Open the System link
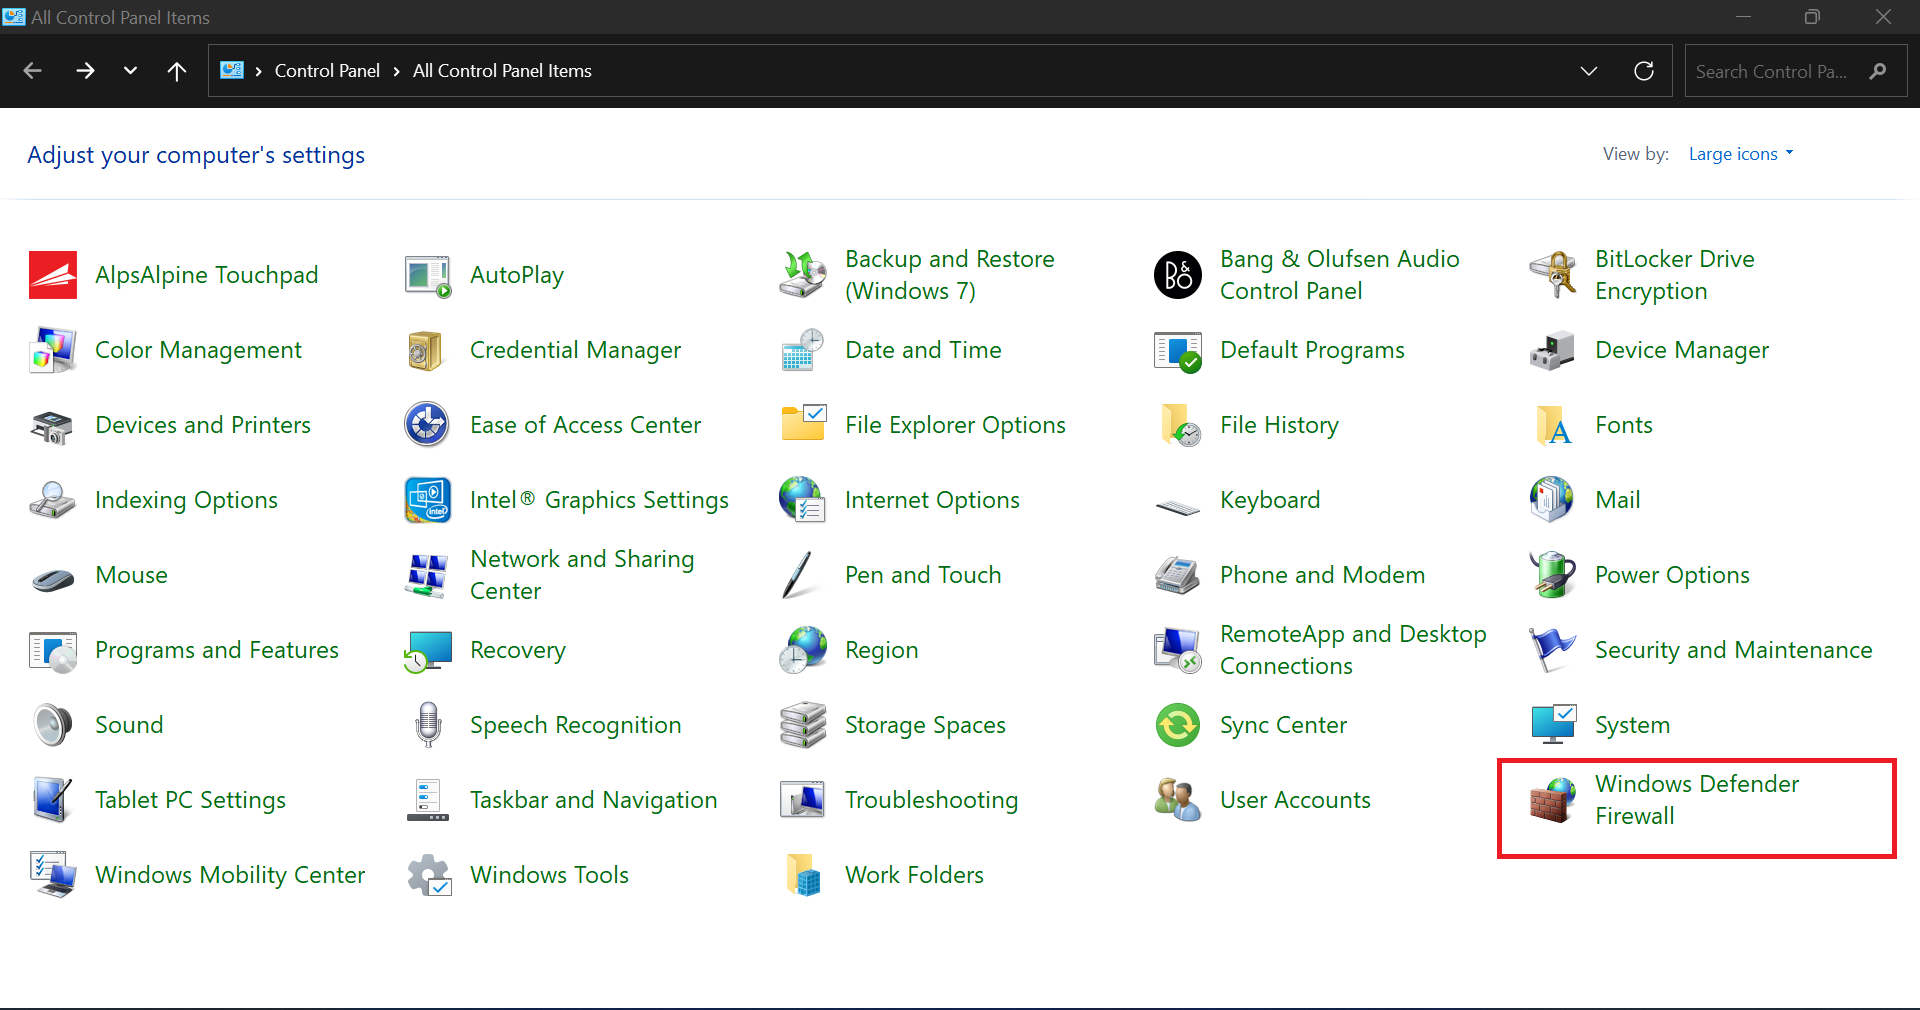Screen dimensions: 1920x1010 click(1632, 725)
